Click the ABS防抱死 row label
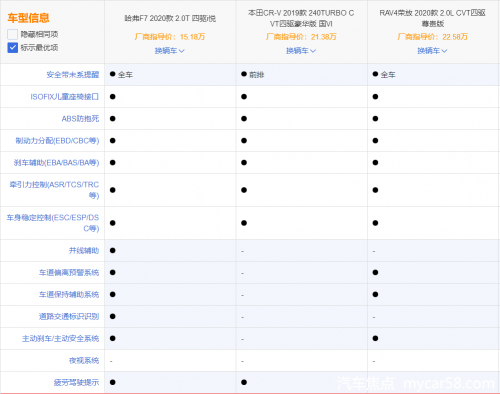 pyautogui.click(x=80, y=119)
